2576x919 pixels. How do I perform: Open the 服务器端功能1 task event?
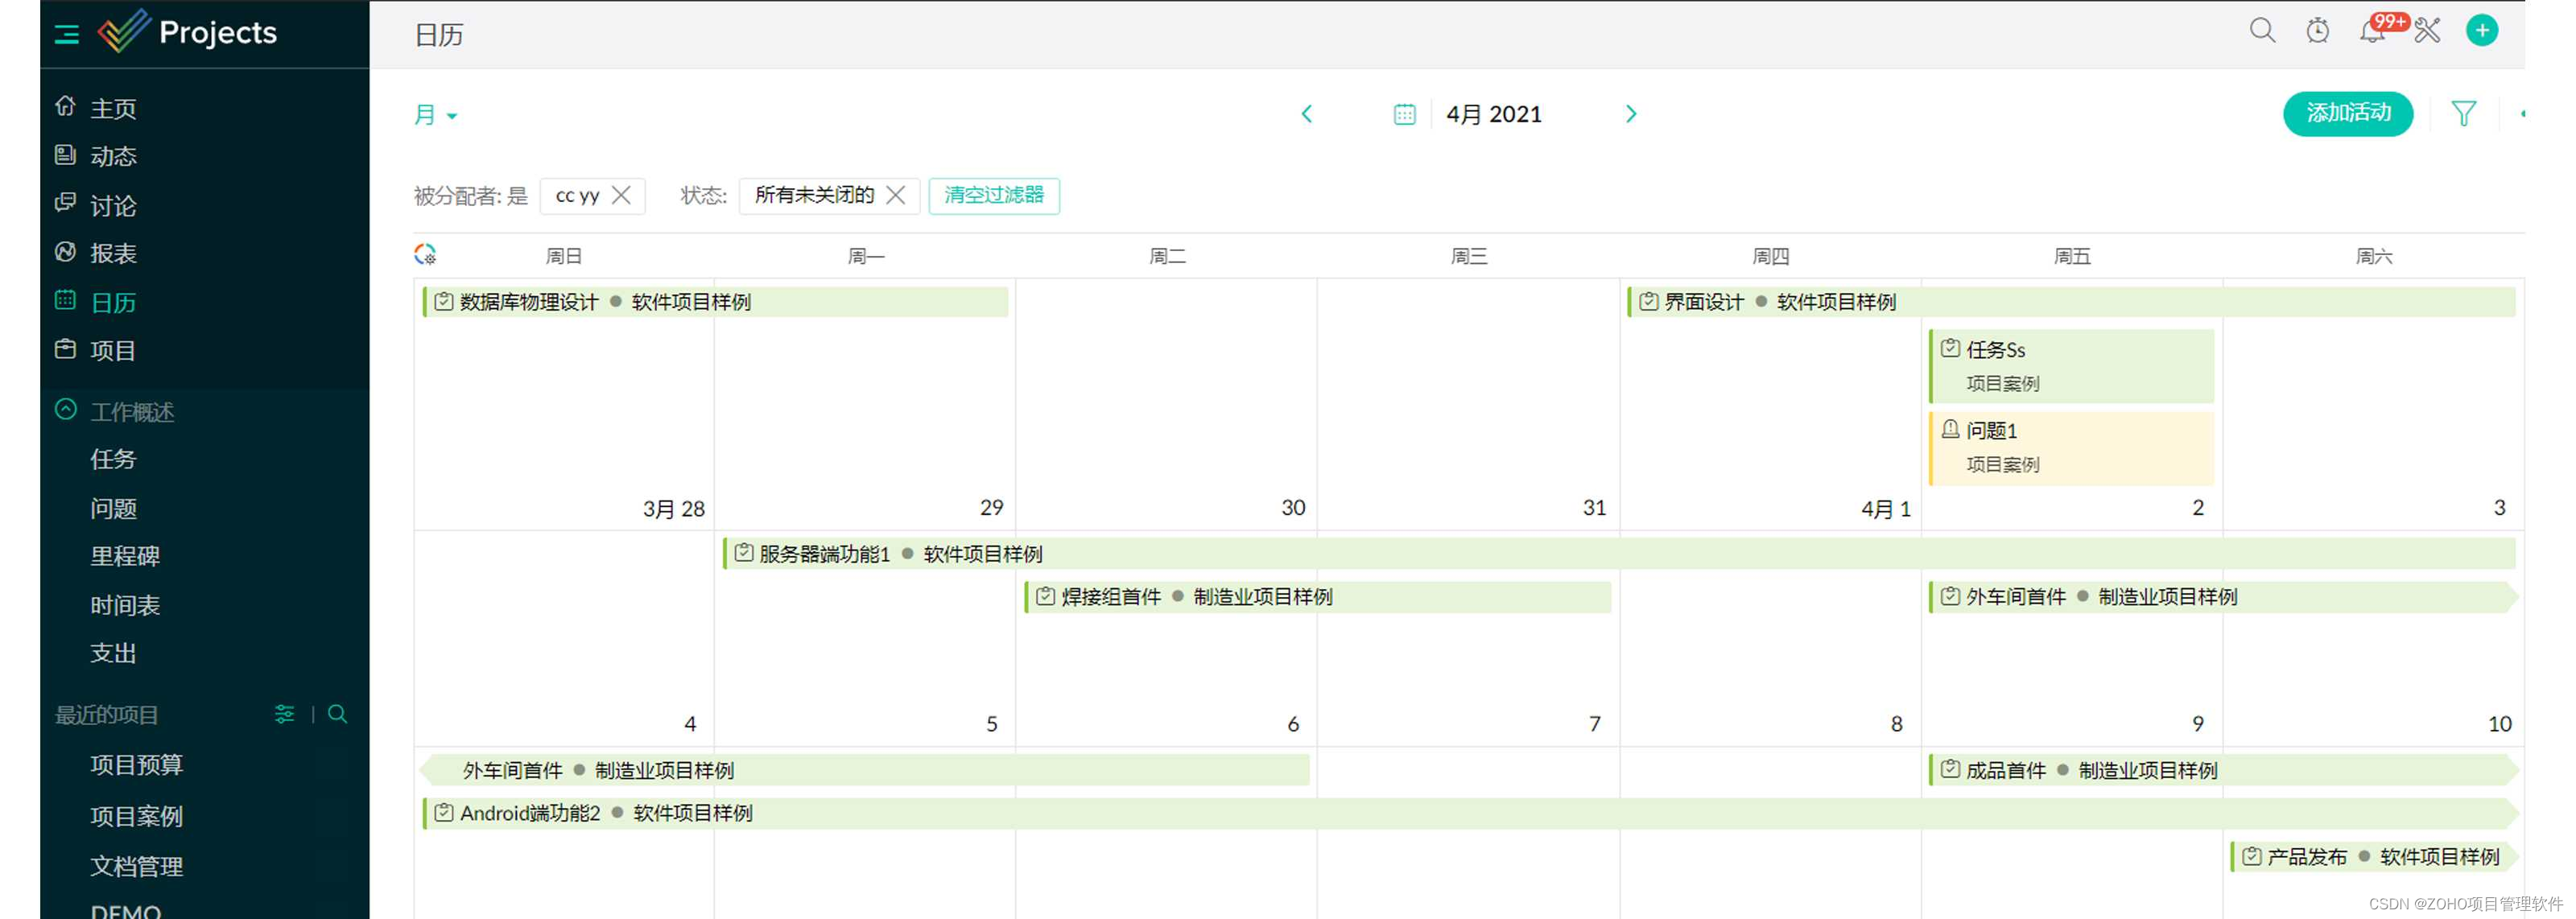click(x=1619, y=554)
